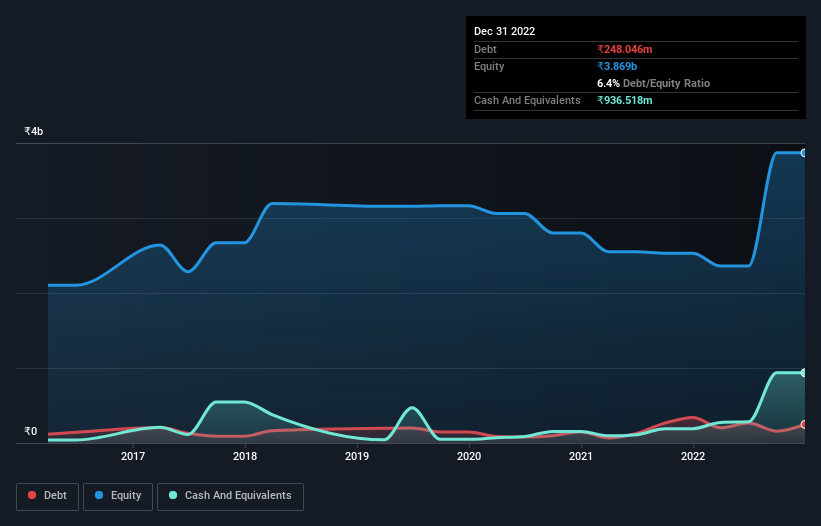Click the 2018 x-axis label
Image resolution: width=821 pixels, height=526 pixels.
click(x=245, y=456)
